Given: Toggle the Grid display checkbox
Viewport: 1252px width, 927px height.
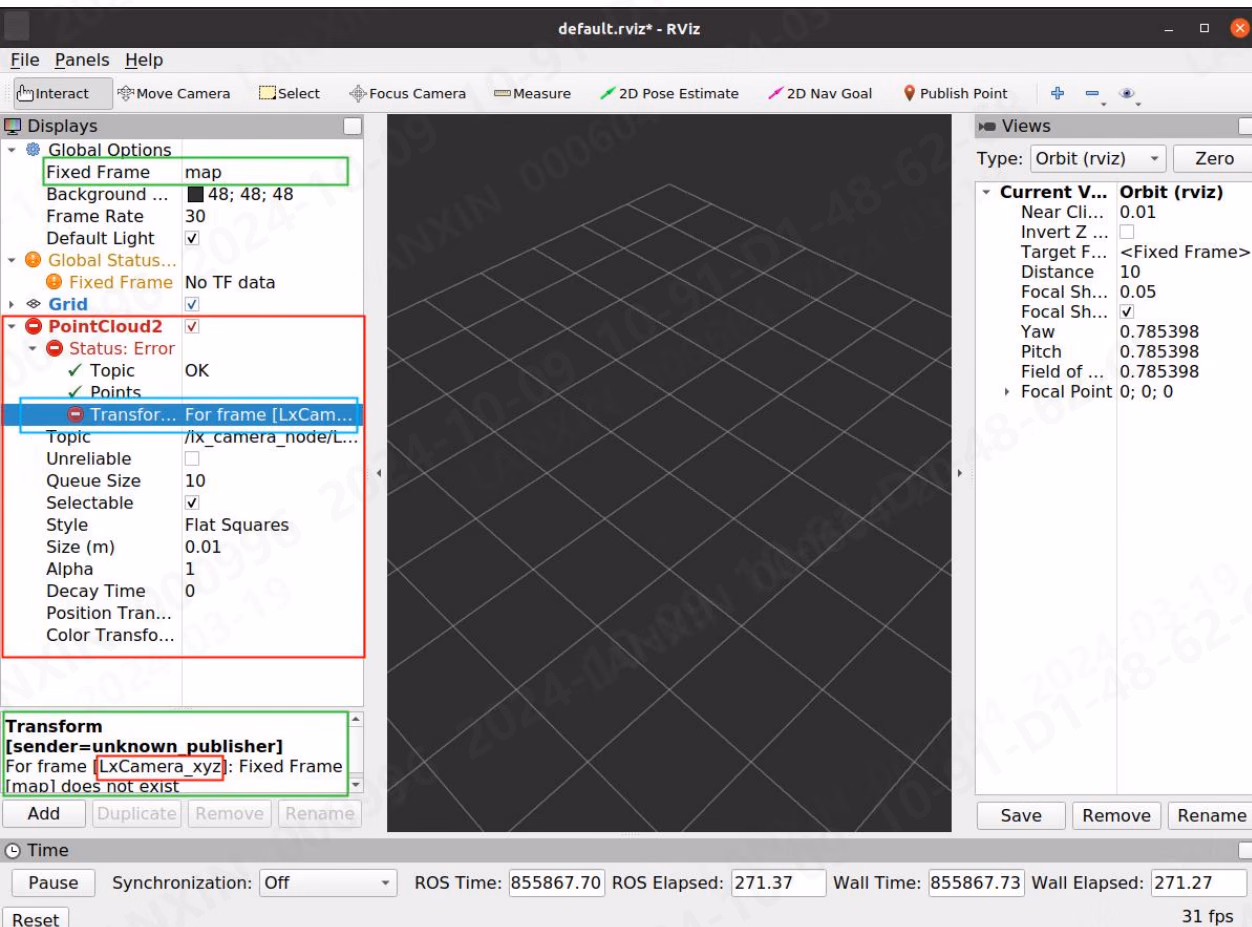Looking at the screenshot, I should 192,304.
